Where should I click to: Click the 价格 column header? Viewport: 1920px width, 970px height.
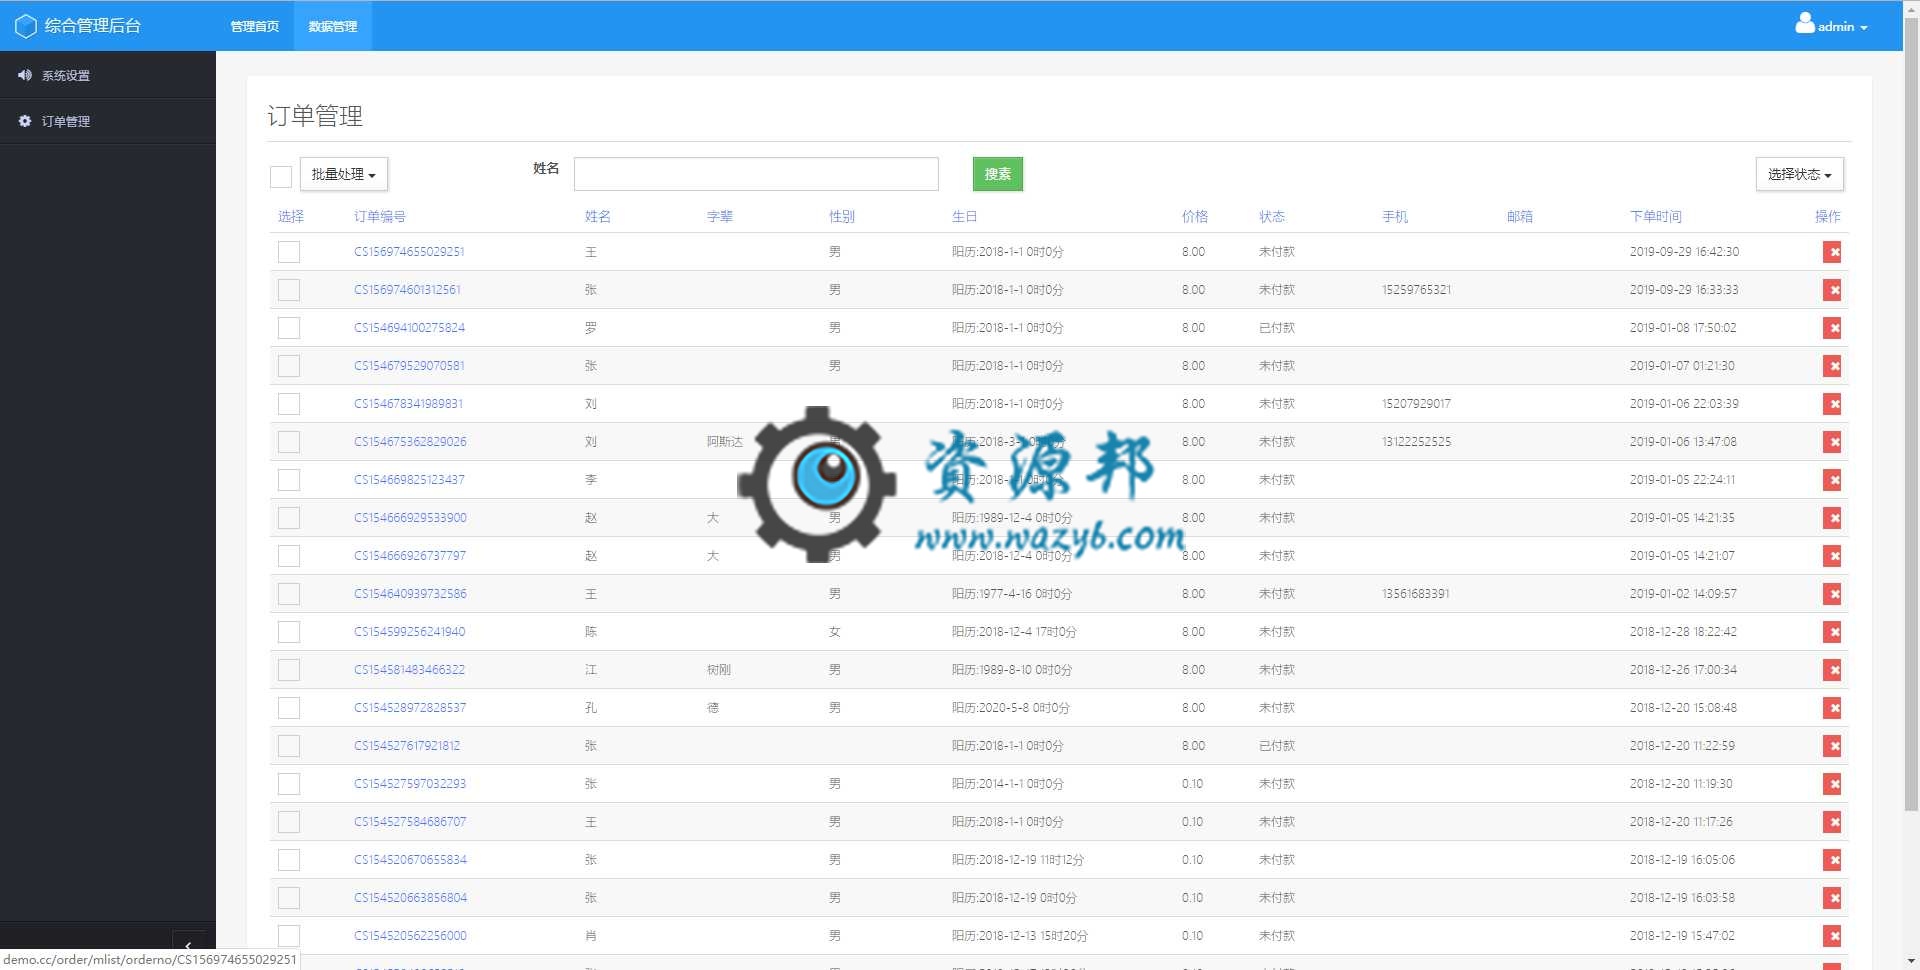click(x=1195, y=216)
